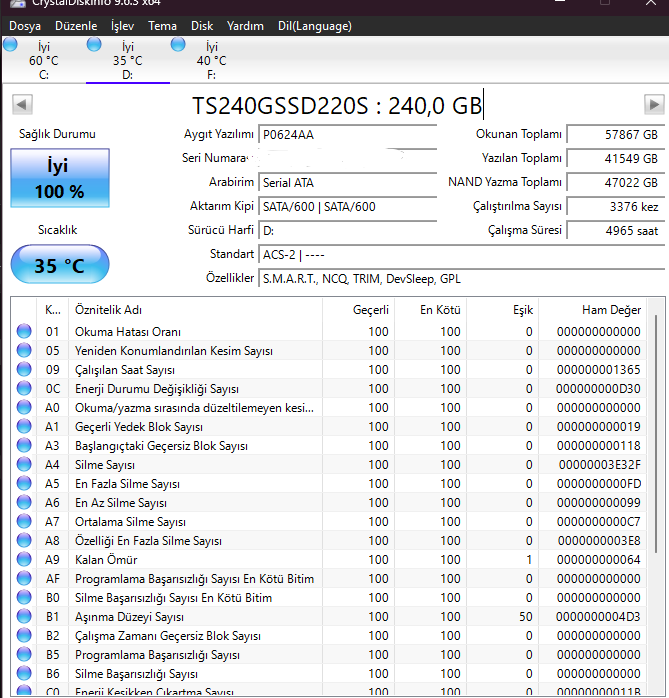
Task: Open the Düzenle menu
Action: (x=76, y=26)
